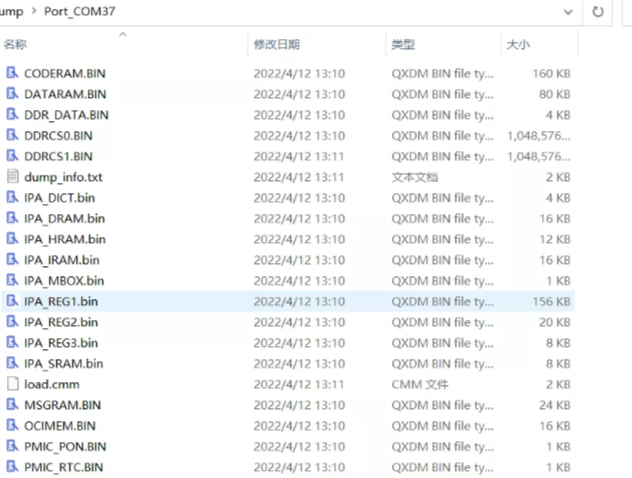This screenshot has width=632, height=478.
Task: Sort files by the 大小 column header
Action: 518,44
